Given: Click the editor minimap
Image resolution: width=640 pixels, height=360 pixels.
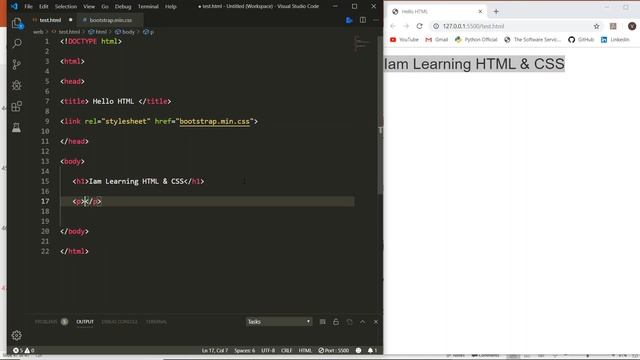Looking at the screenshot, I should 362,43.
